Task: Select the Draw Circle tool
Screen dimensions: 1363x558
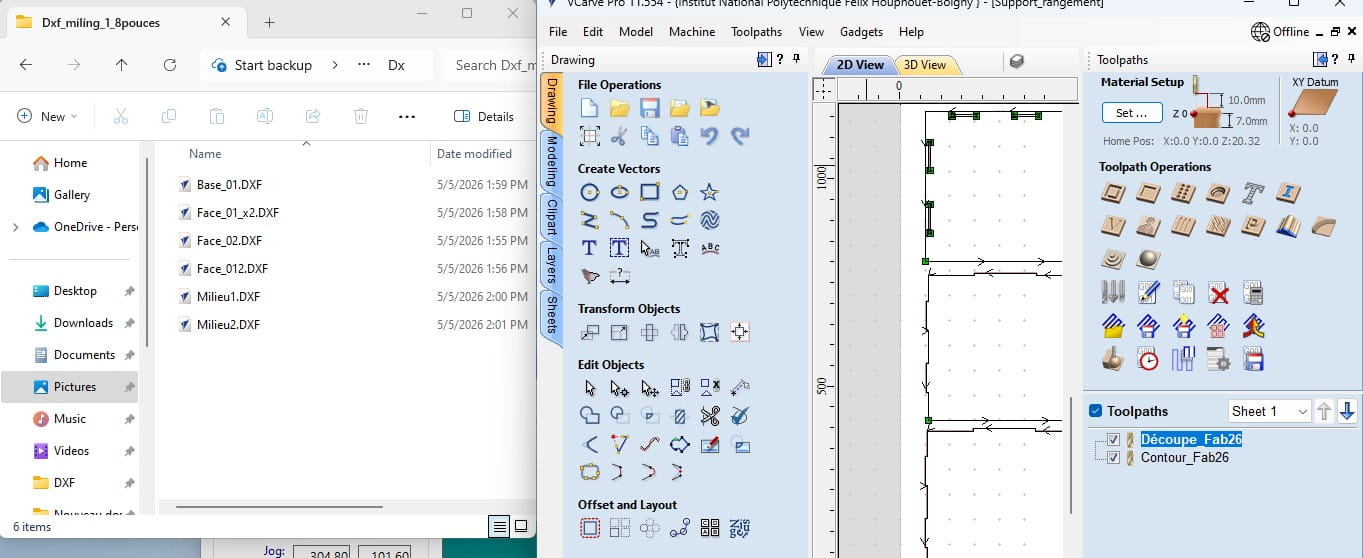Action: pos(590,192)
